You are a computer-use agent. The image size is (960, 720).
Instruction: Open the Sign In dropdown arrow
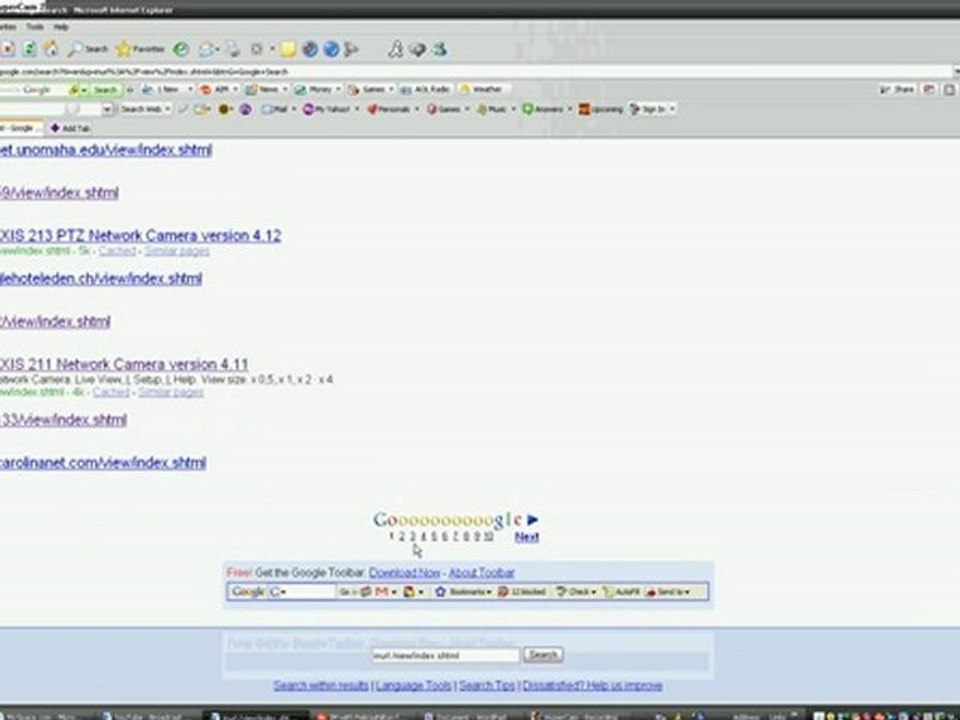tap(672, 109)
